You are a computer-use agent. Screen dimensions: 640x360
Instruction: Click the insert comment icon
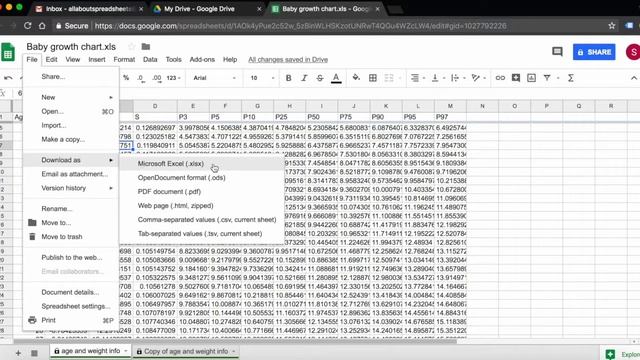(516, 78)
